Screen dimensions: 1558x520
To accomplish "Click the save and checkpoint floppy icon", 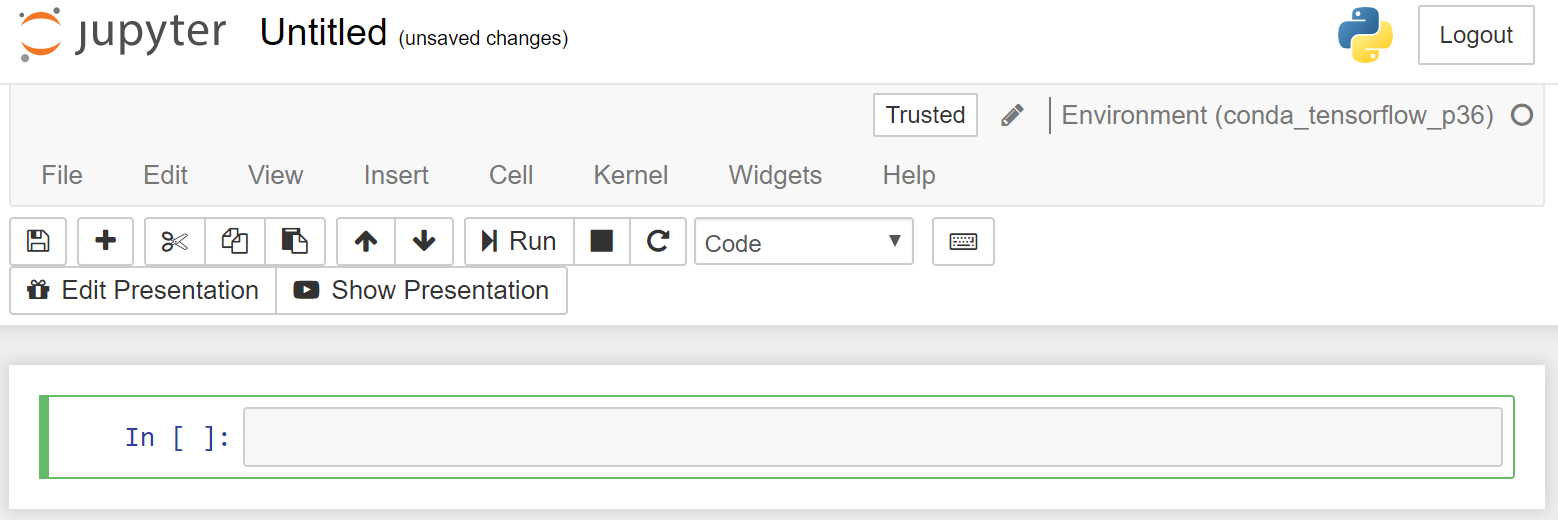I will [38, 241].
